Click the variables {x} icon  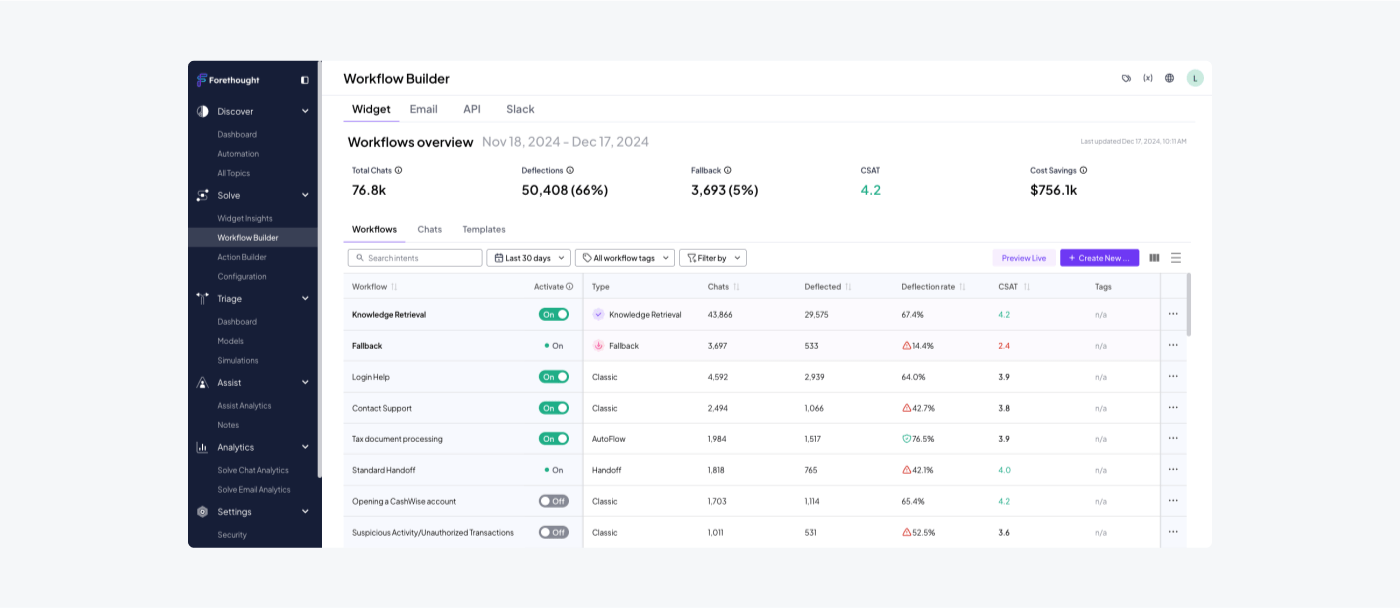1147,78
